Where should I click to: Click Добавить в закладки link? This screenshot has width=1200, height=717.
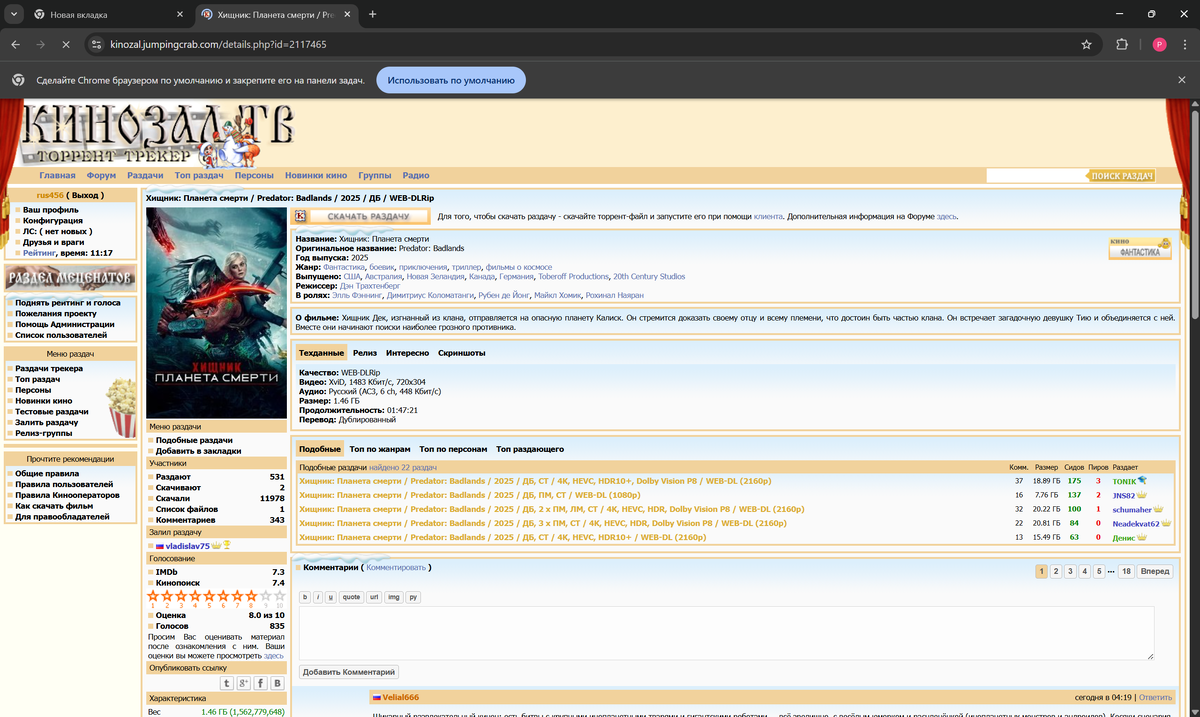pyautogui.click(x=198, y=451)
